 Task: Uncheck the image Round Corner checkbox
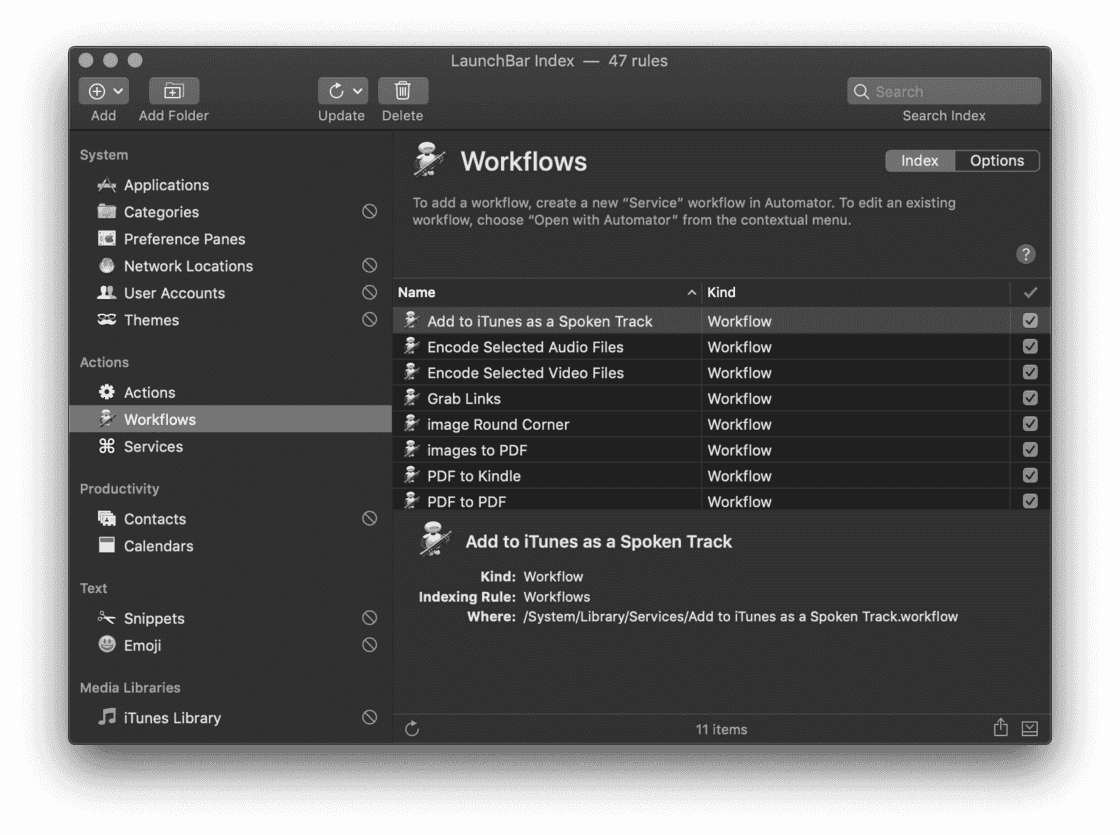coord(1030,424)
